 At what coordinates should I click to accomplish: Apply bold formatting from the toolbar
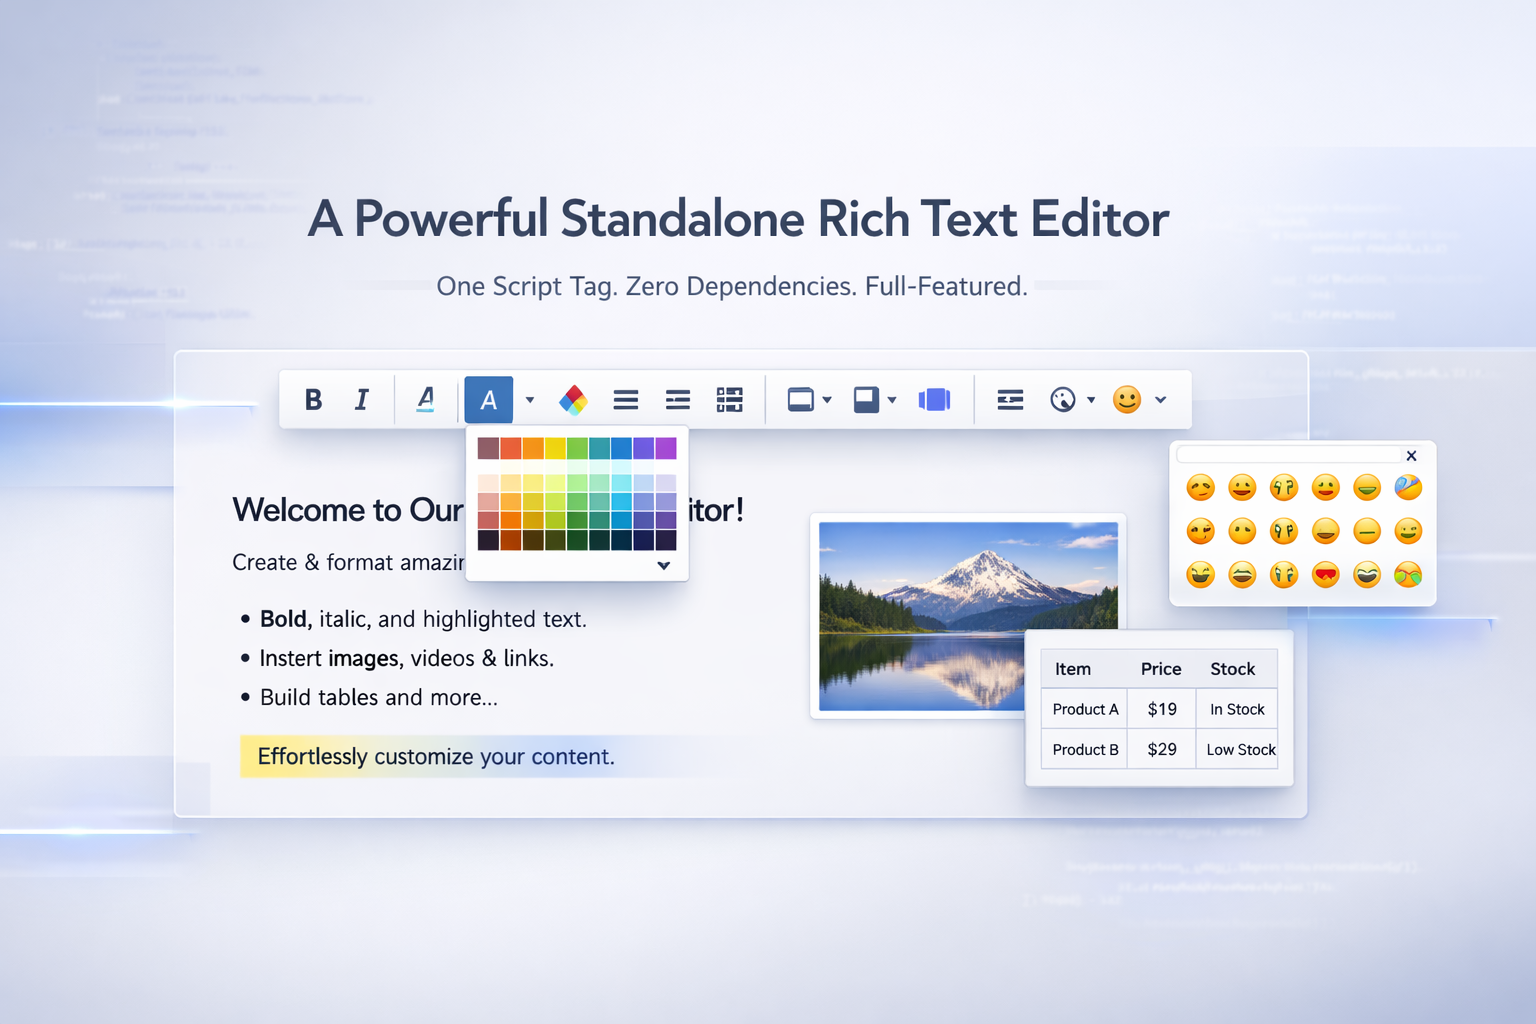[x=313, y=399]
